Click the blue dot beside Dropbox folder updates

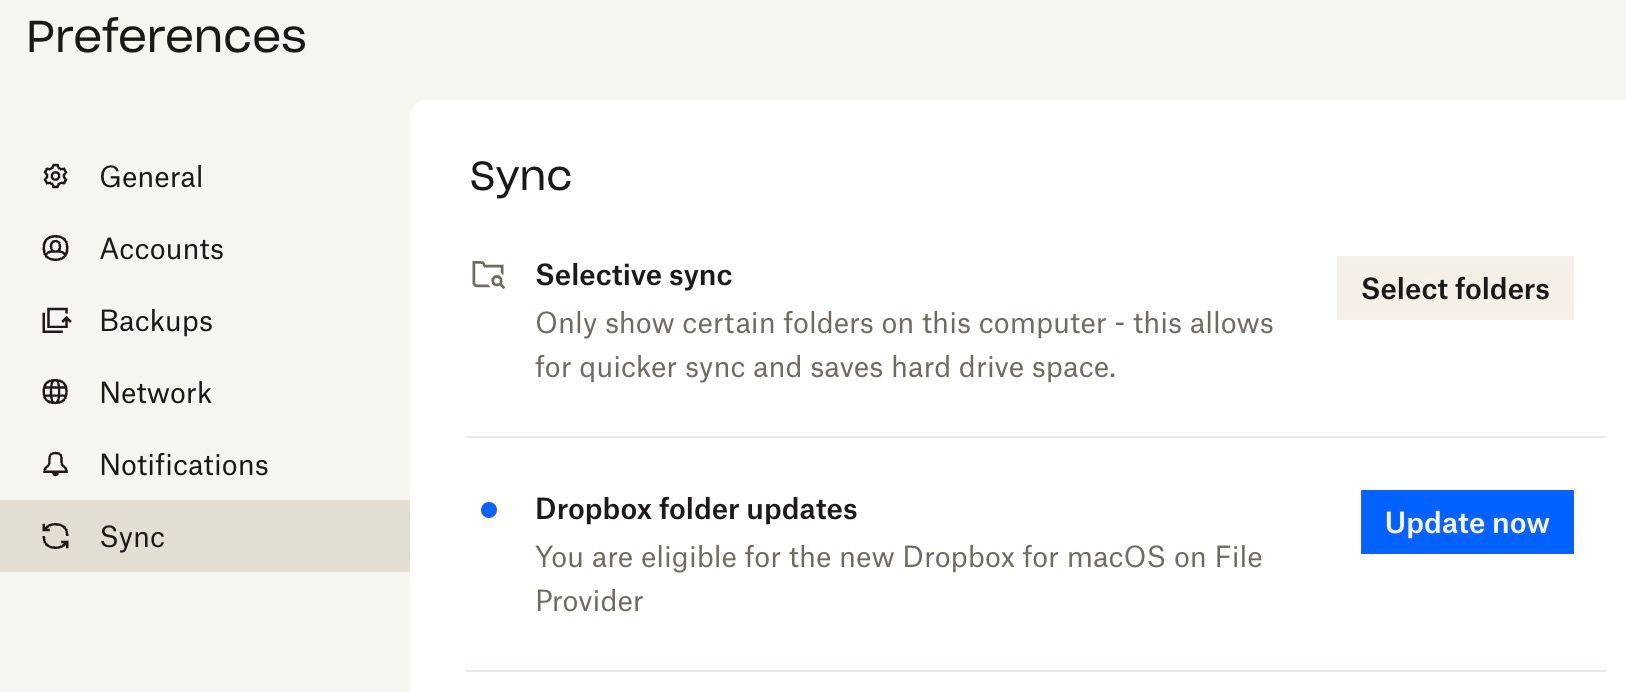point(489,510)
